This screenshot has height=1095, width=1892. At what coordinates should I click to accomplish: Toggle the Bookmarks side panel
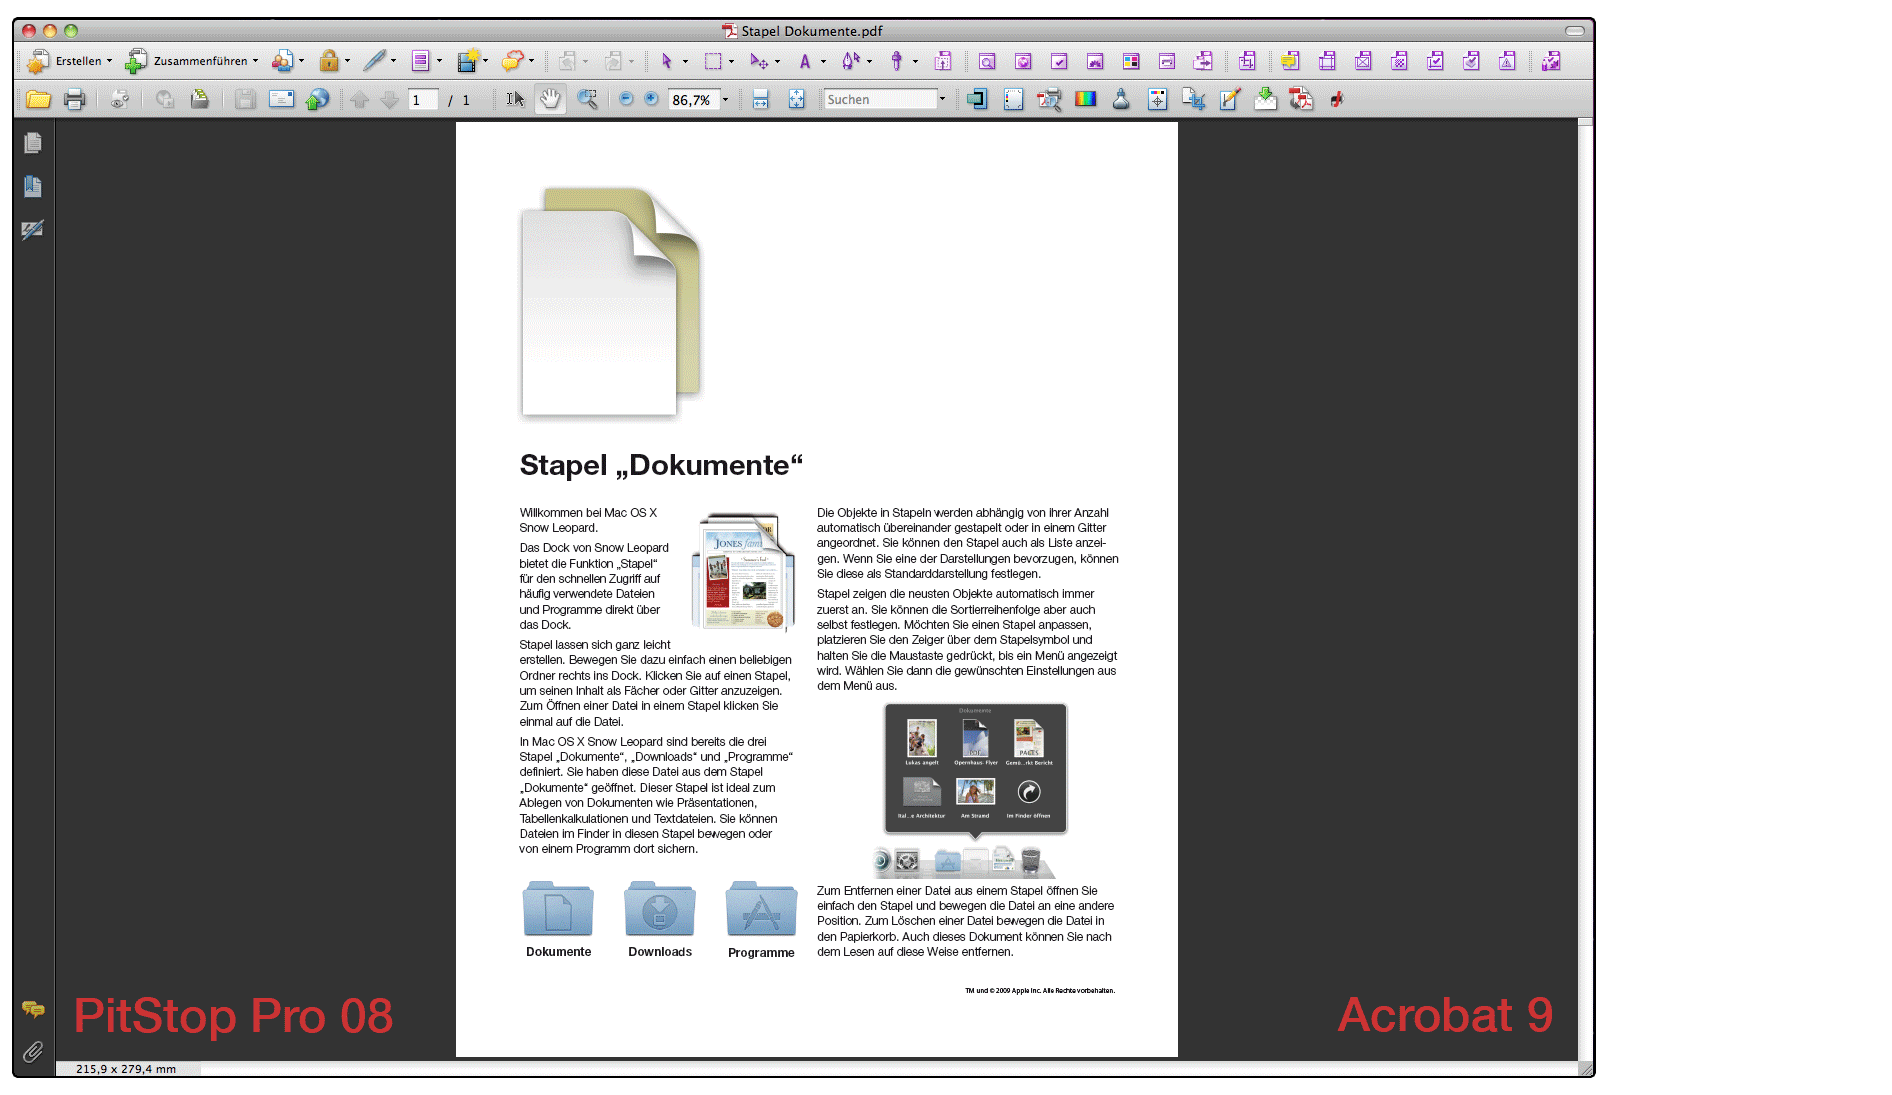tap(33, 187)
